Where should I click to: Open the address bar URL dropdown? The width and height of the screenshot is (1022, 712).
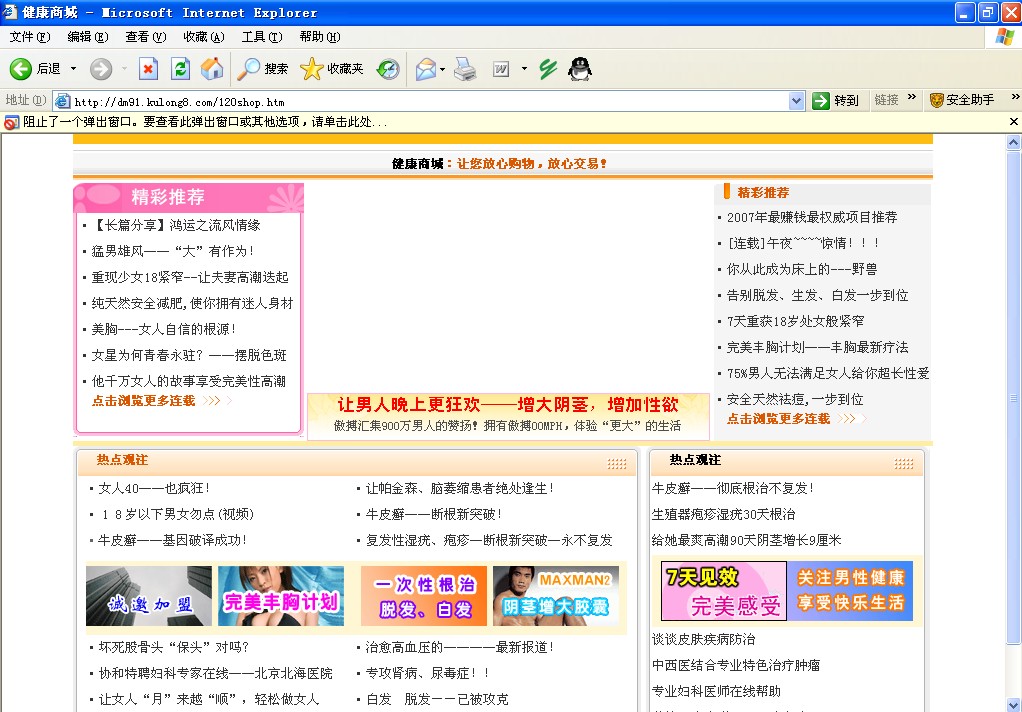coord(796,101)
